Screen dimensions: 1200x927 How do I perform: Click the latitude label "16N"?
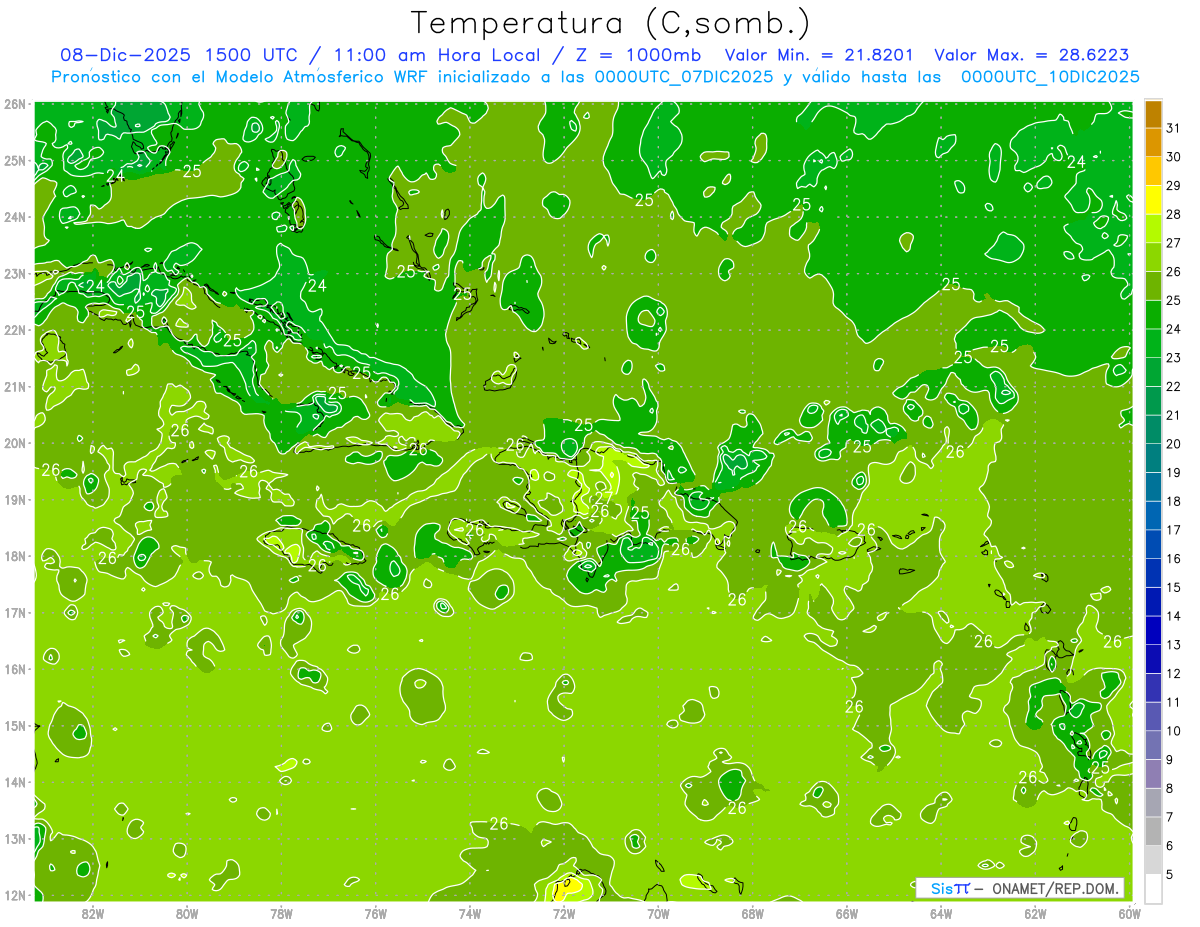coord(14,669)
